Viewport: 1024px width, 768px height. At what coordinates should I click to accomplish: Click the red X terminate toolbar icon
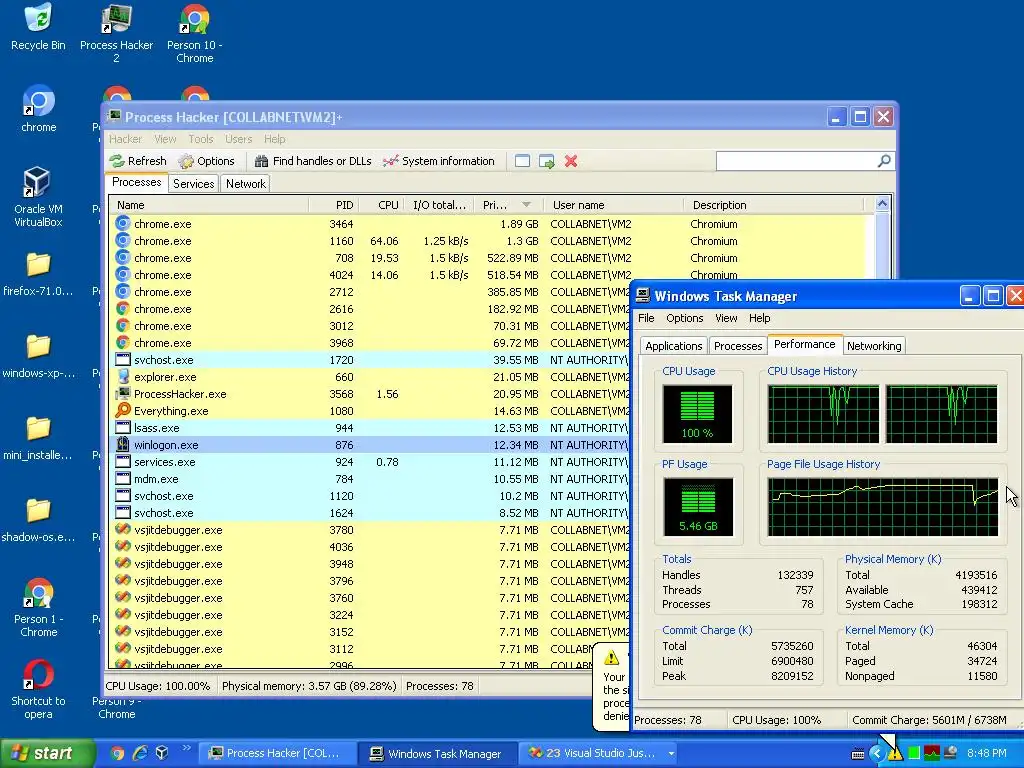coord(571,161)
